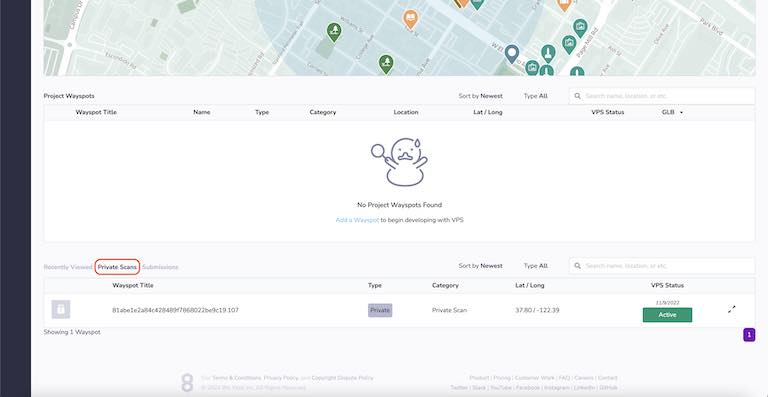Click the private scan placeholder thumbnail icon
768x397 pixels.
click(61, 309)
